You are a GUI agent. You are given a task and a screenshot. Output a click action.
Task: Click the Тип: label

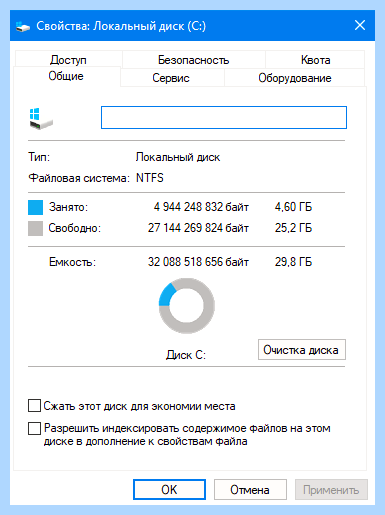39,157
